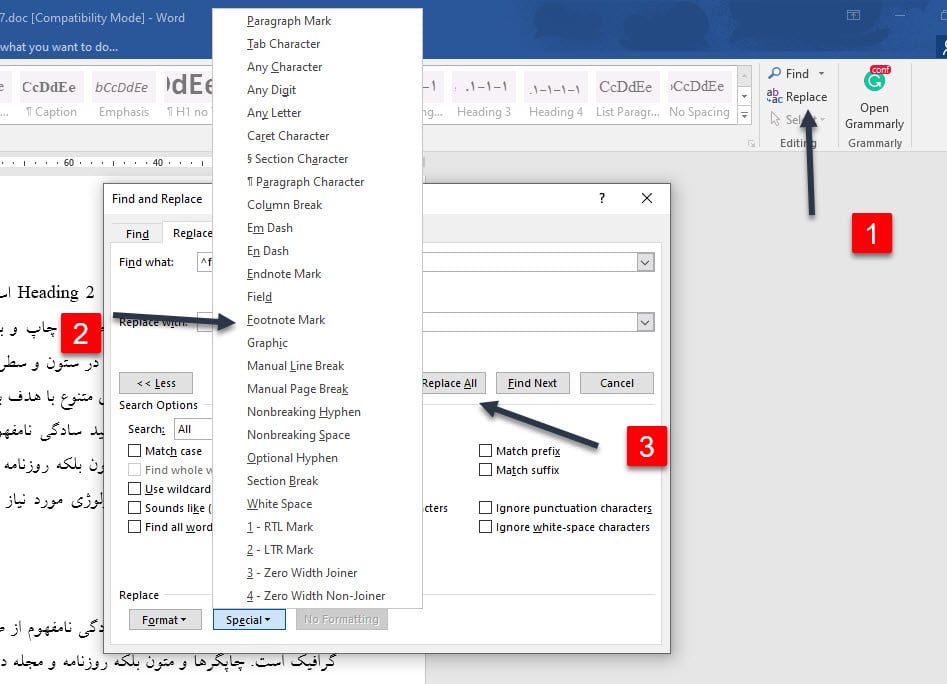947x684 pixels.
Task: Choose Tab Character from Special menu
Action: (317, 44)
